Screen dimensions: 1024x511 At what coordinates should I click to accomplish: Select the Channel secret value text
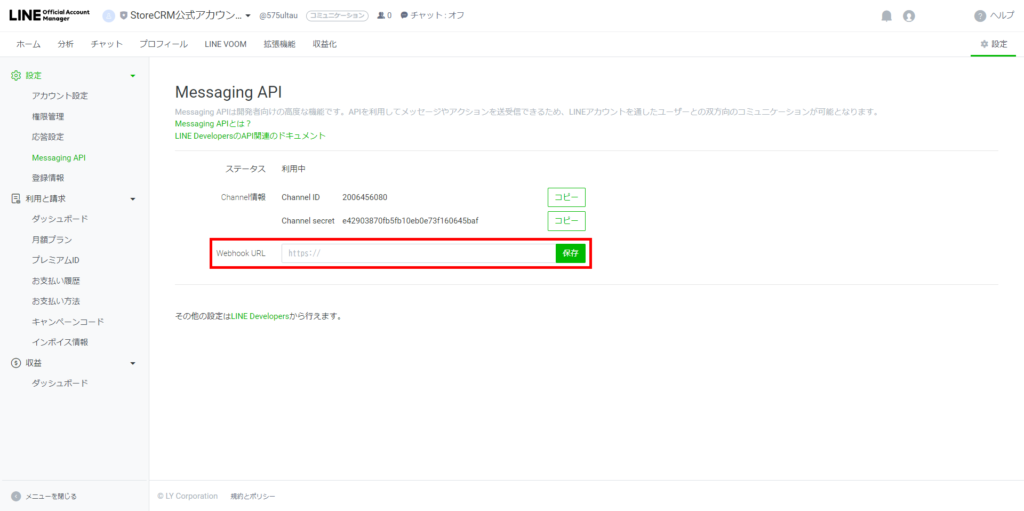click(410, 222)
